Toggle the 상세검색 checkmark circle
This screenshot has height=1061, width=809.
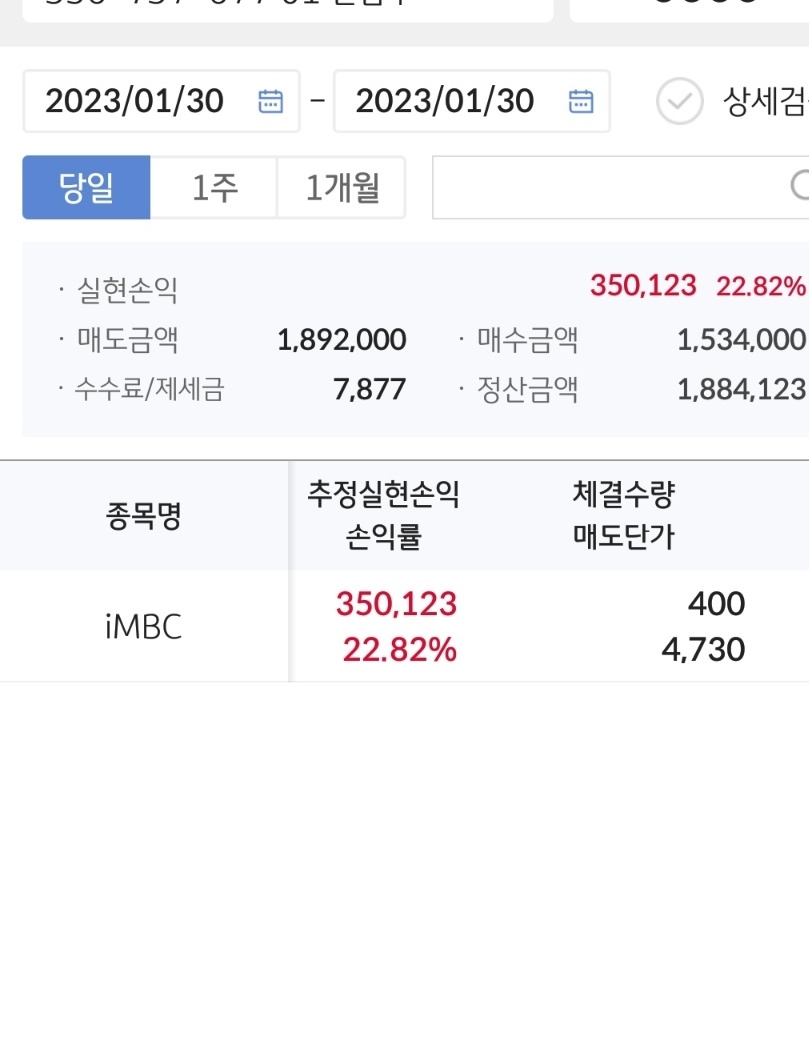pos(679,101)
